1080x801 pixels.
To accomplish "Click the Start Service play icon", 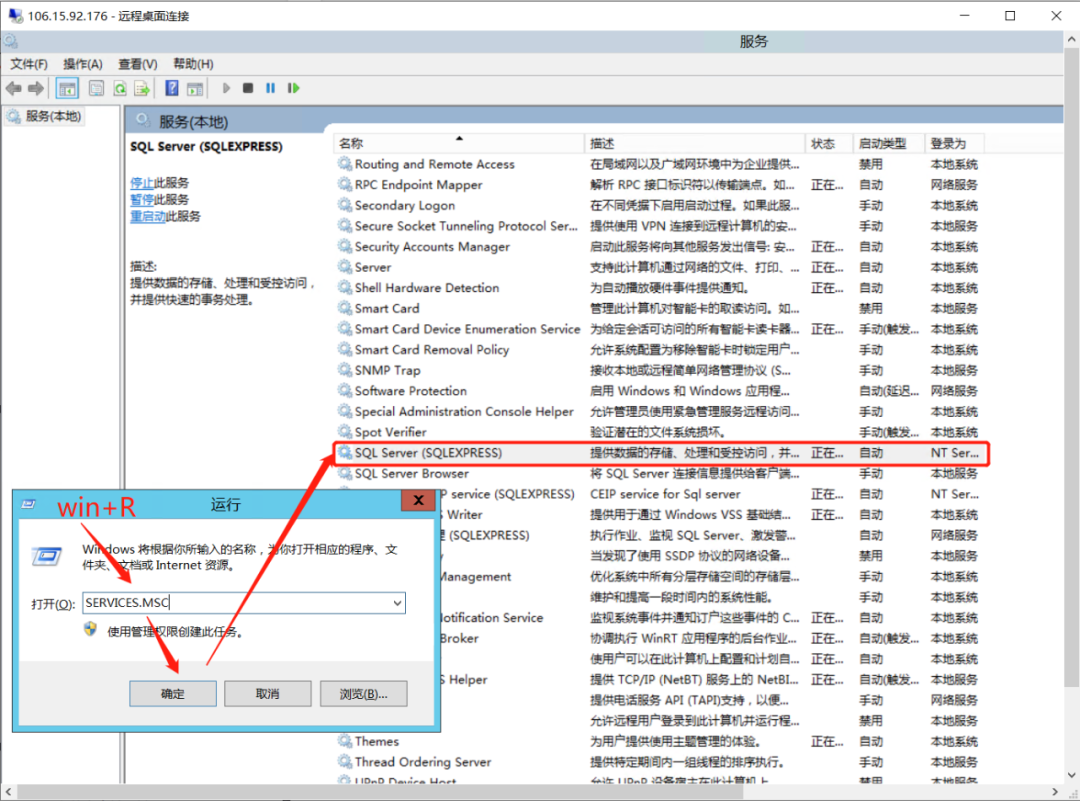I will pyautogui.click(x=226, y=88).
